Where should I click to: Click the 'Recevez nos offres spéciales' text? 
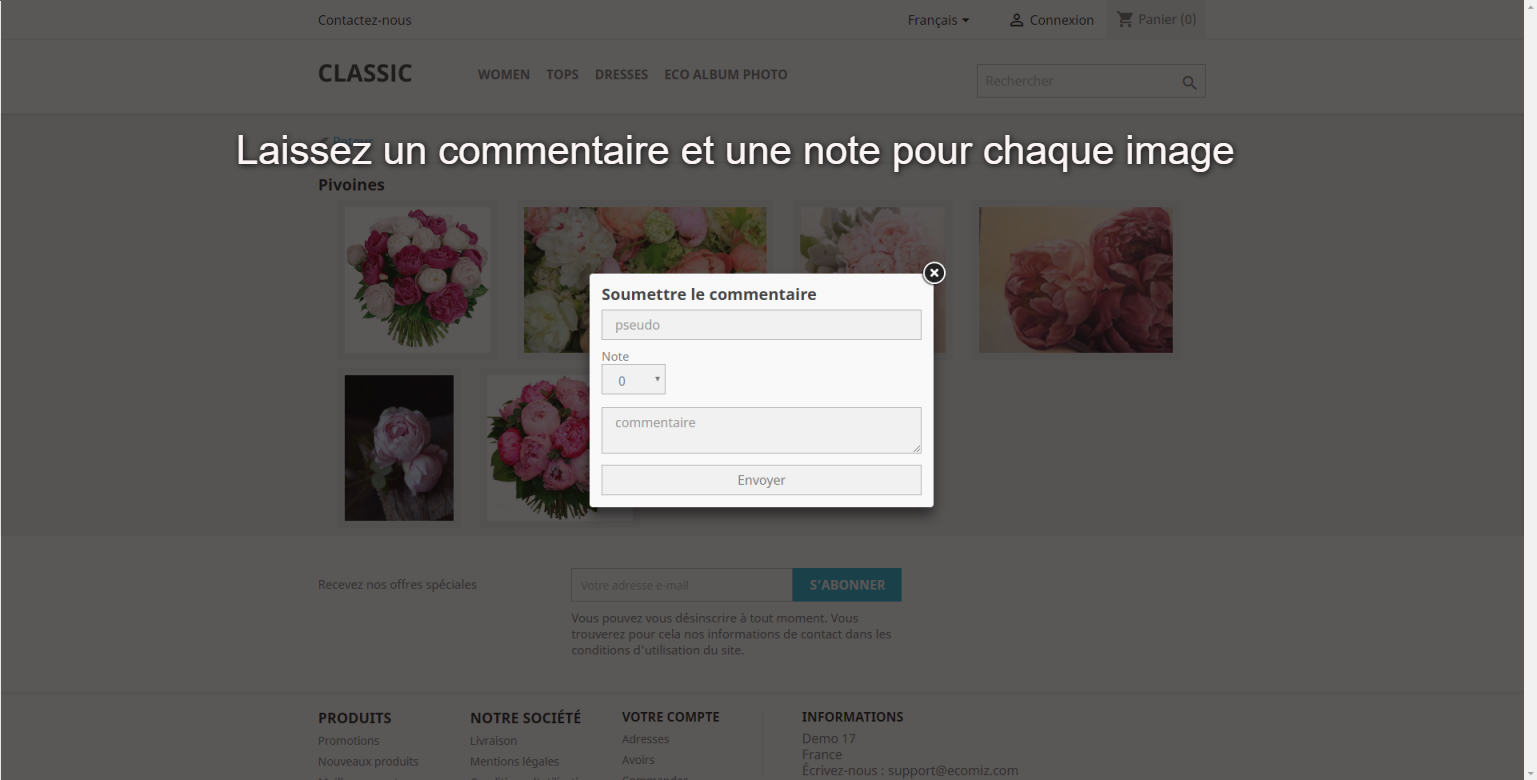pyautogui.click(x=397, y=584)
